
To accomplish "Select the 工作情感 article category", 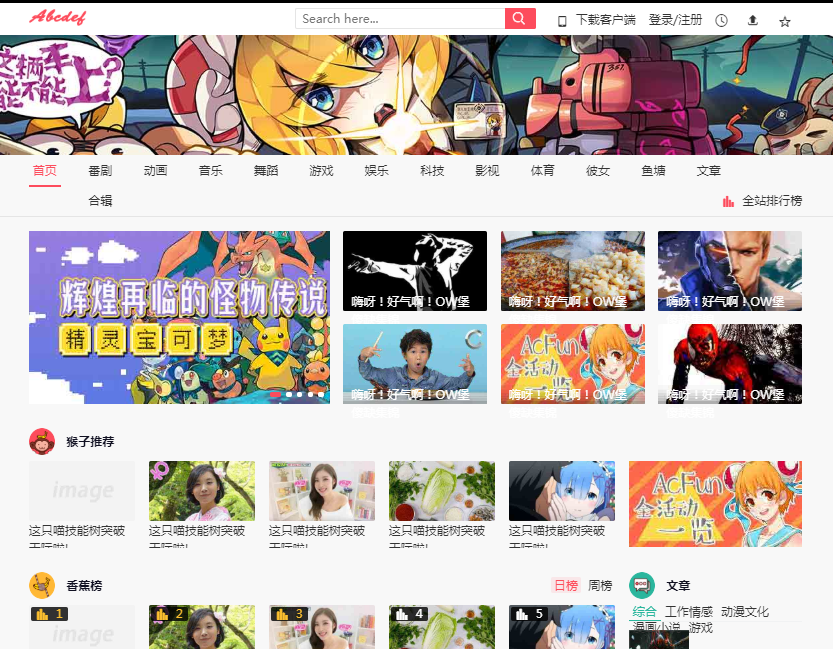I will 689,611.
